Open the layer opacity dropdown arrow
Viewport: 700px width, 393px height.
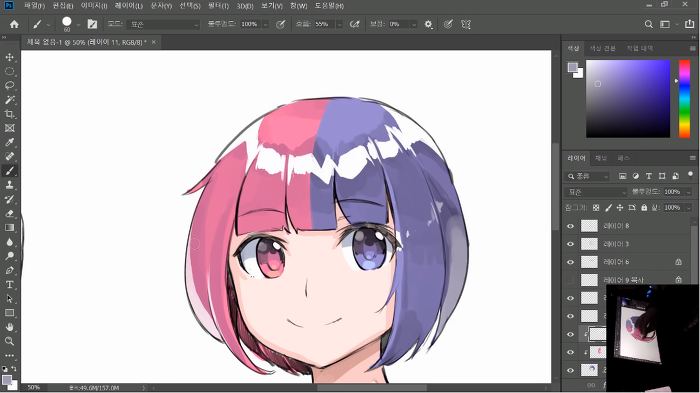click(x=688, y=192)
